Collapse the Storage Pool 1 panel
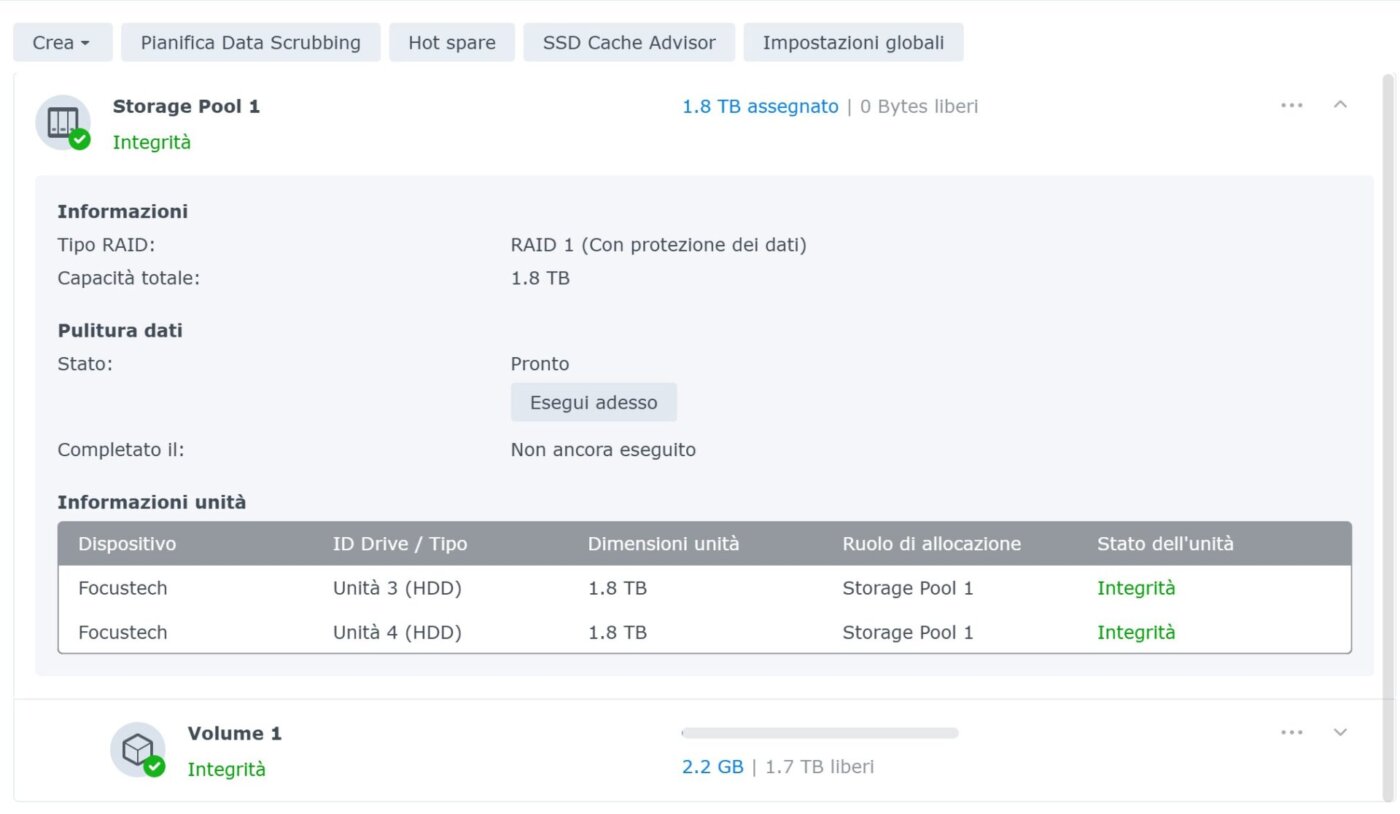This screenshot has width=1400, height=814. [1341, 105]
